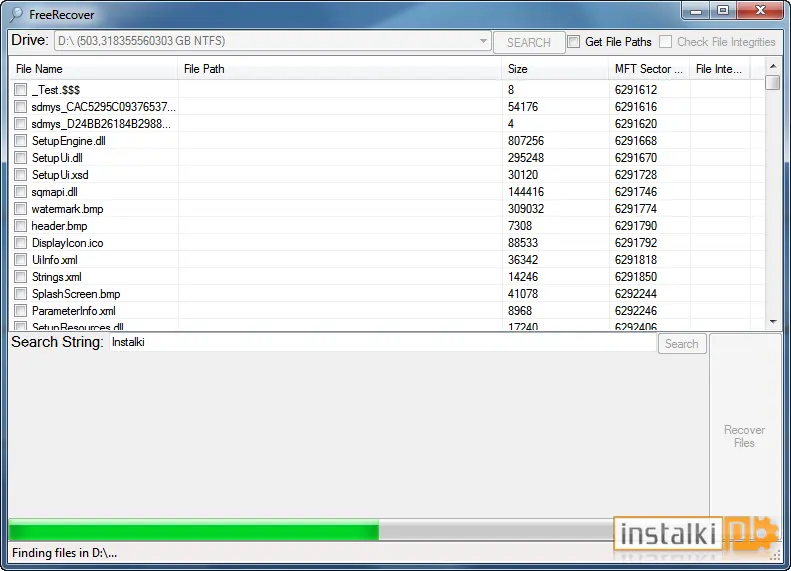
Task: Sort by Size column header
Action: (555, 69)
